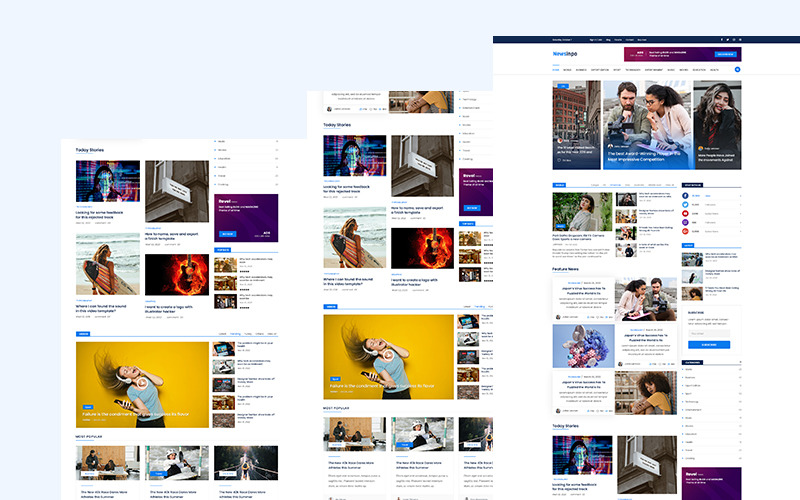Click the Home item in the navigation menu

[555, 70]
